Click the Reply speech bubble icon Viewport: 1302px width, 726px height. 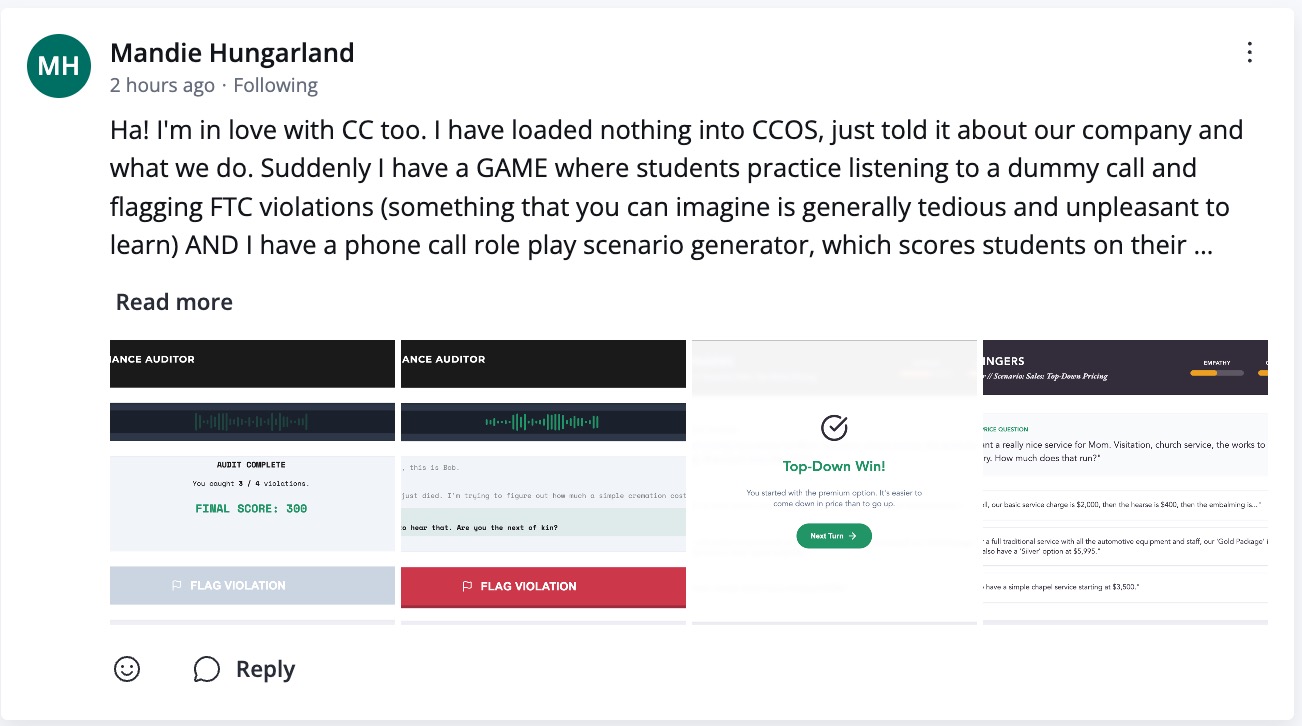(x=207, y=669)
